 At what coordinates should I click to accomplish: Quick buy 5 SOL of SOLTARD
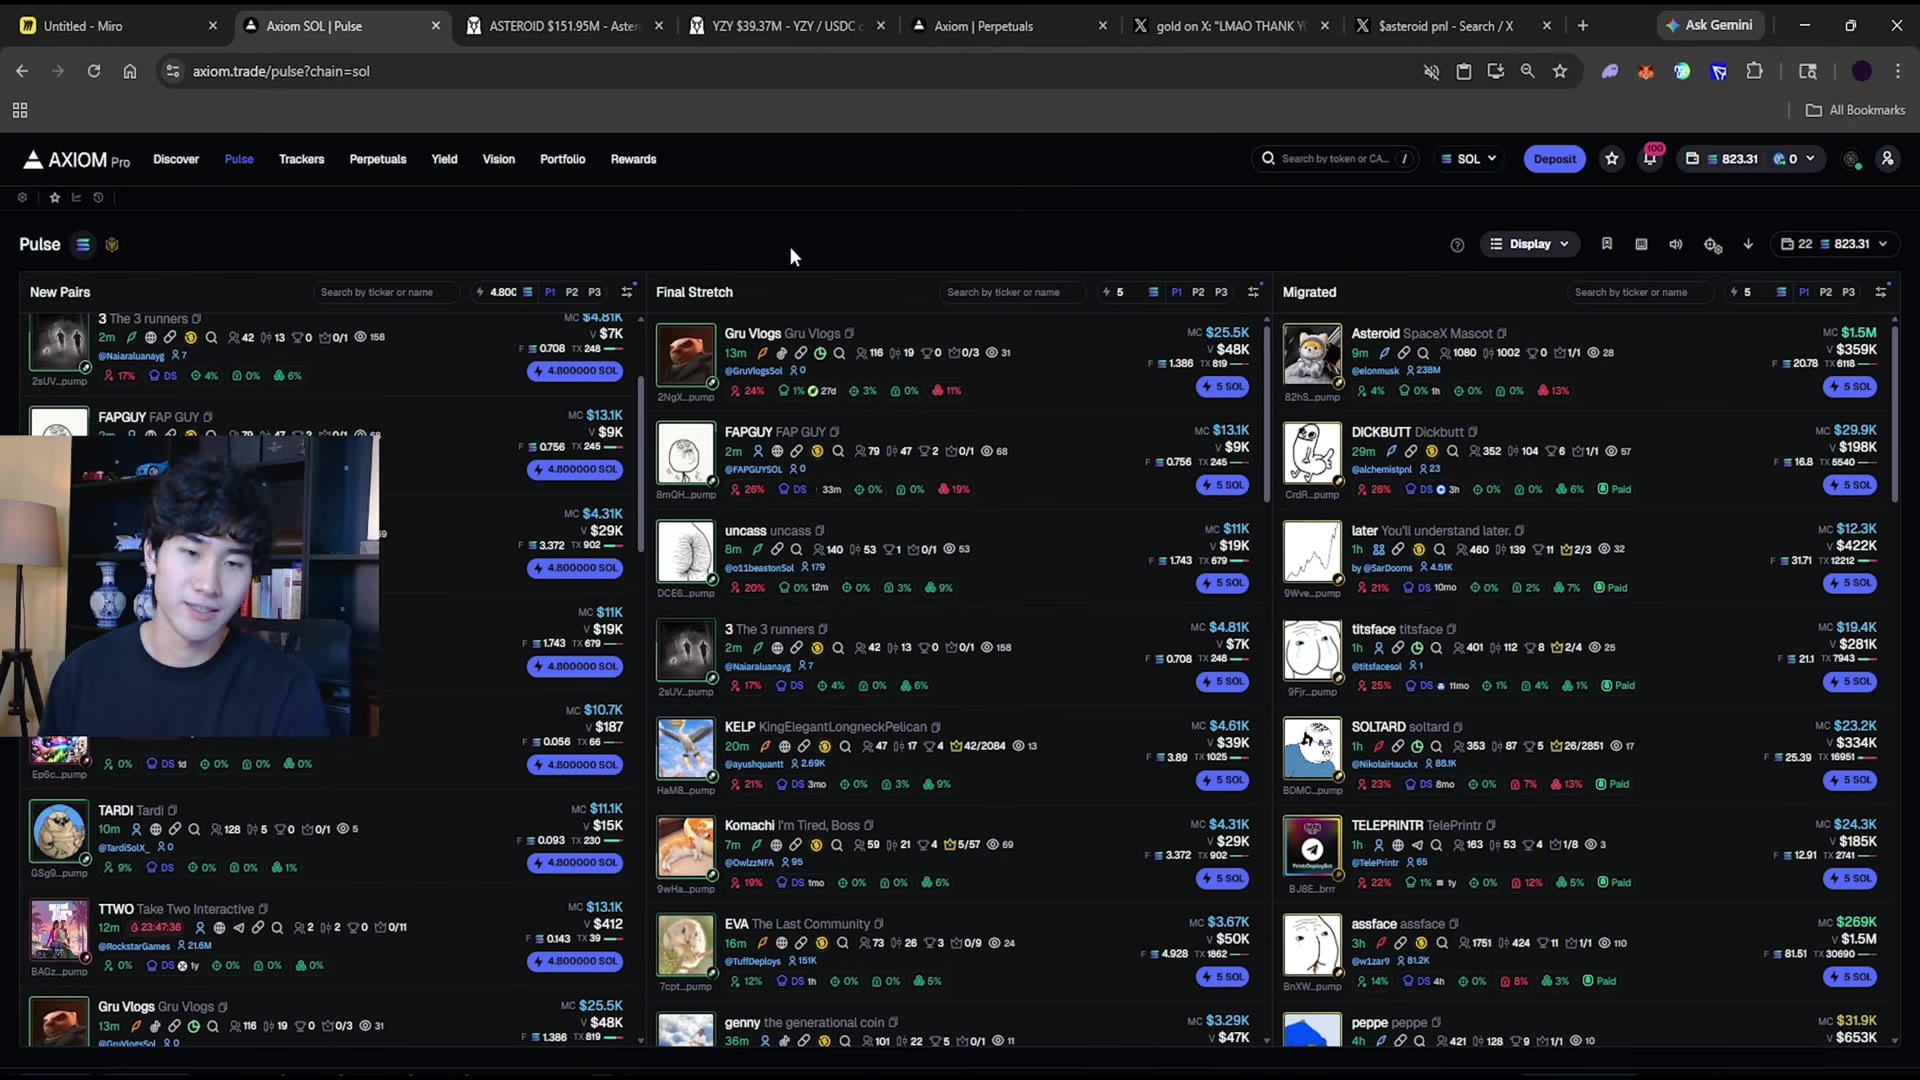[1849, 780]
